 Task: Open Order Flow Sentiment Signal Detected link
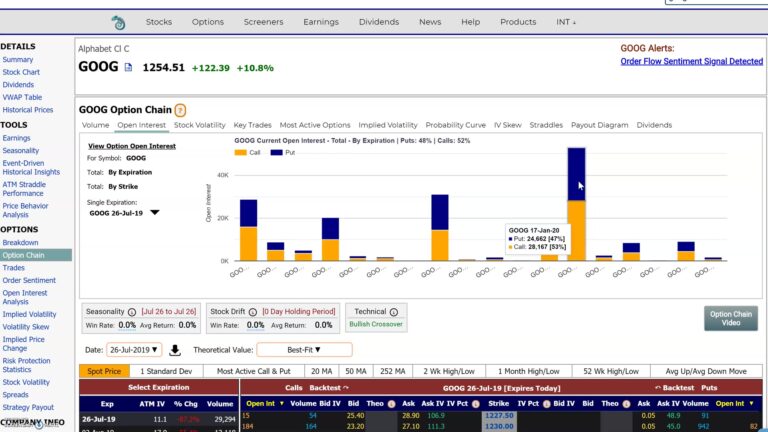pos(692,61)
